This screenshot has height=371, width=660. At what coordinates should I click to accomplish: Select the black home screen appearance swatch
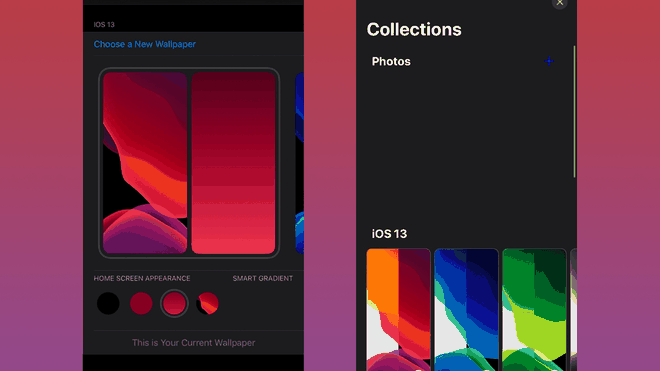pos(108,303)
